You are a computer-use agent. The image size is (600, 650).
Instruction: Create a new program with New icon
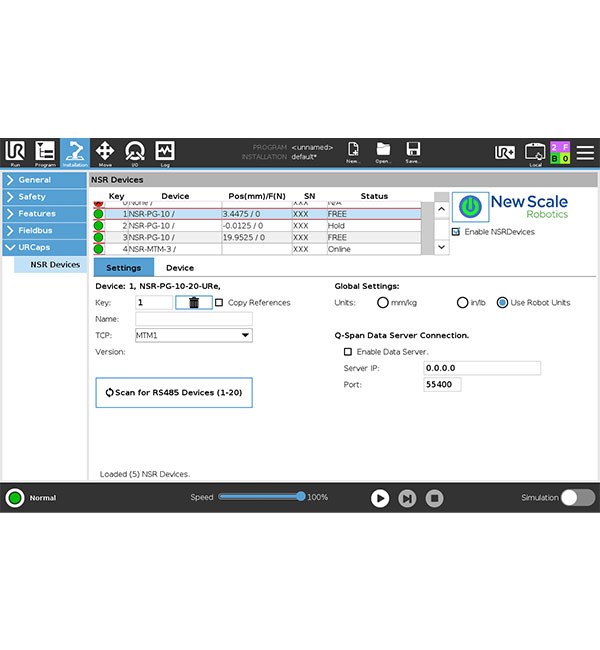[353, 153]
